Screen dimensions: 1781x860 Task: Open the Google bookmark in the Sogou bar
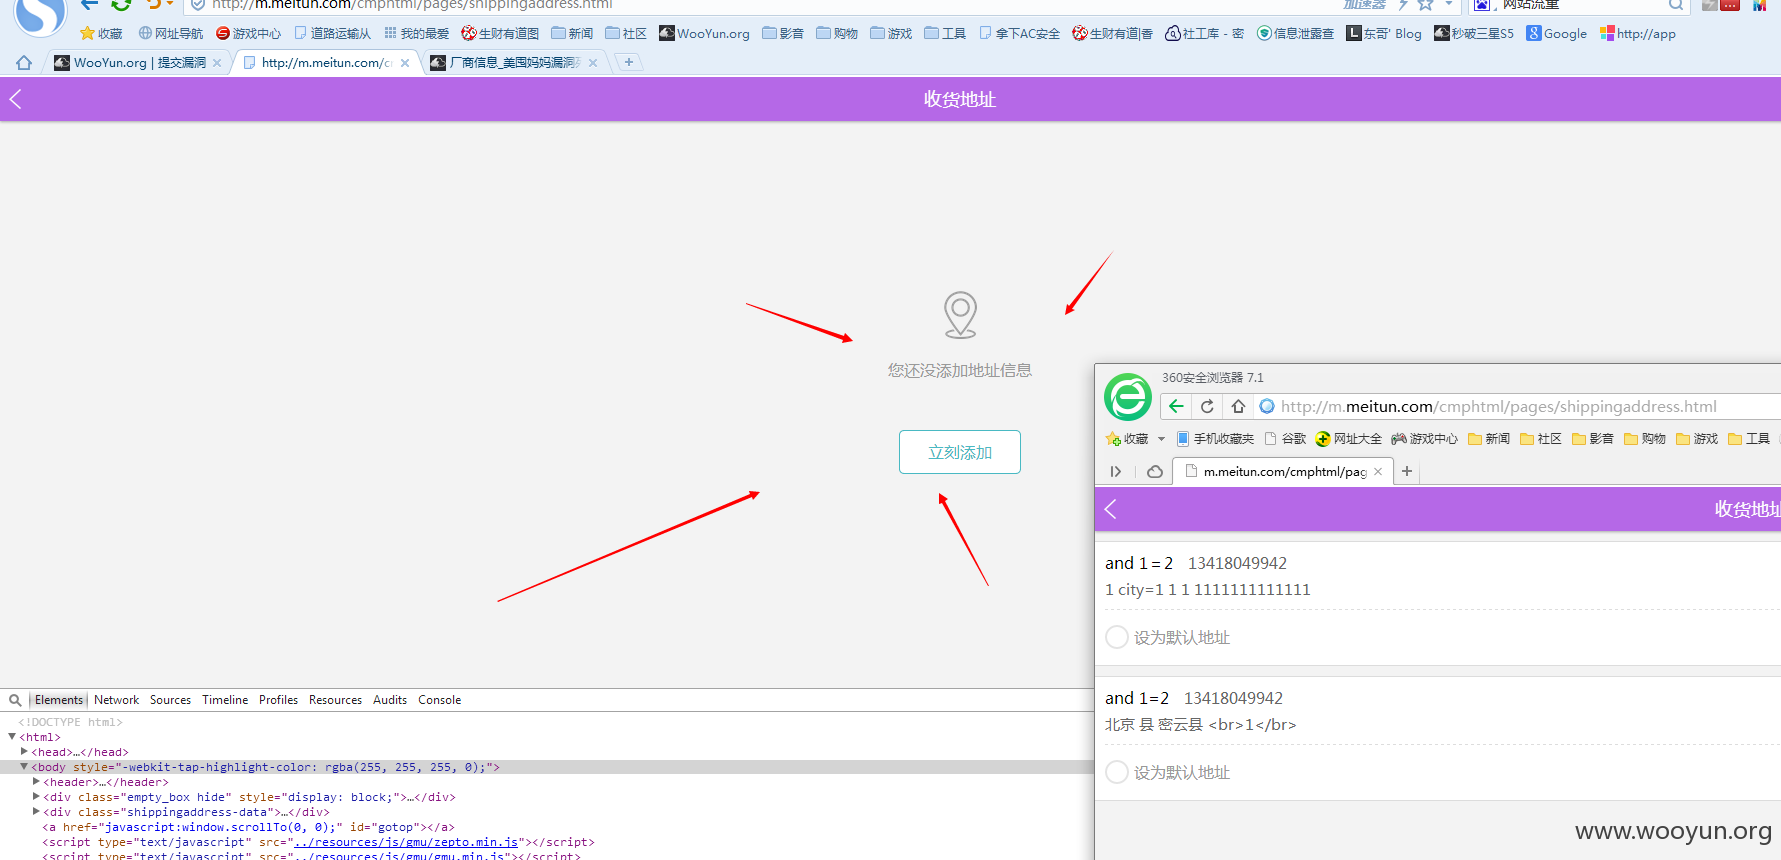[1557, 34]
